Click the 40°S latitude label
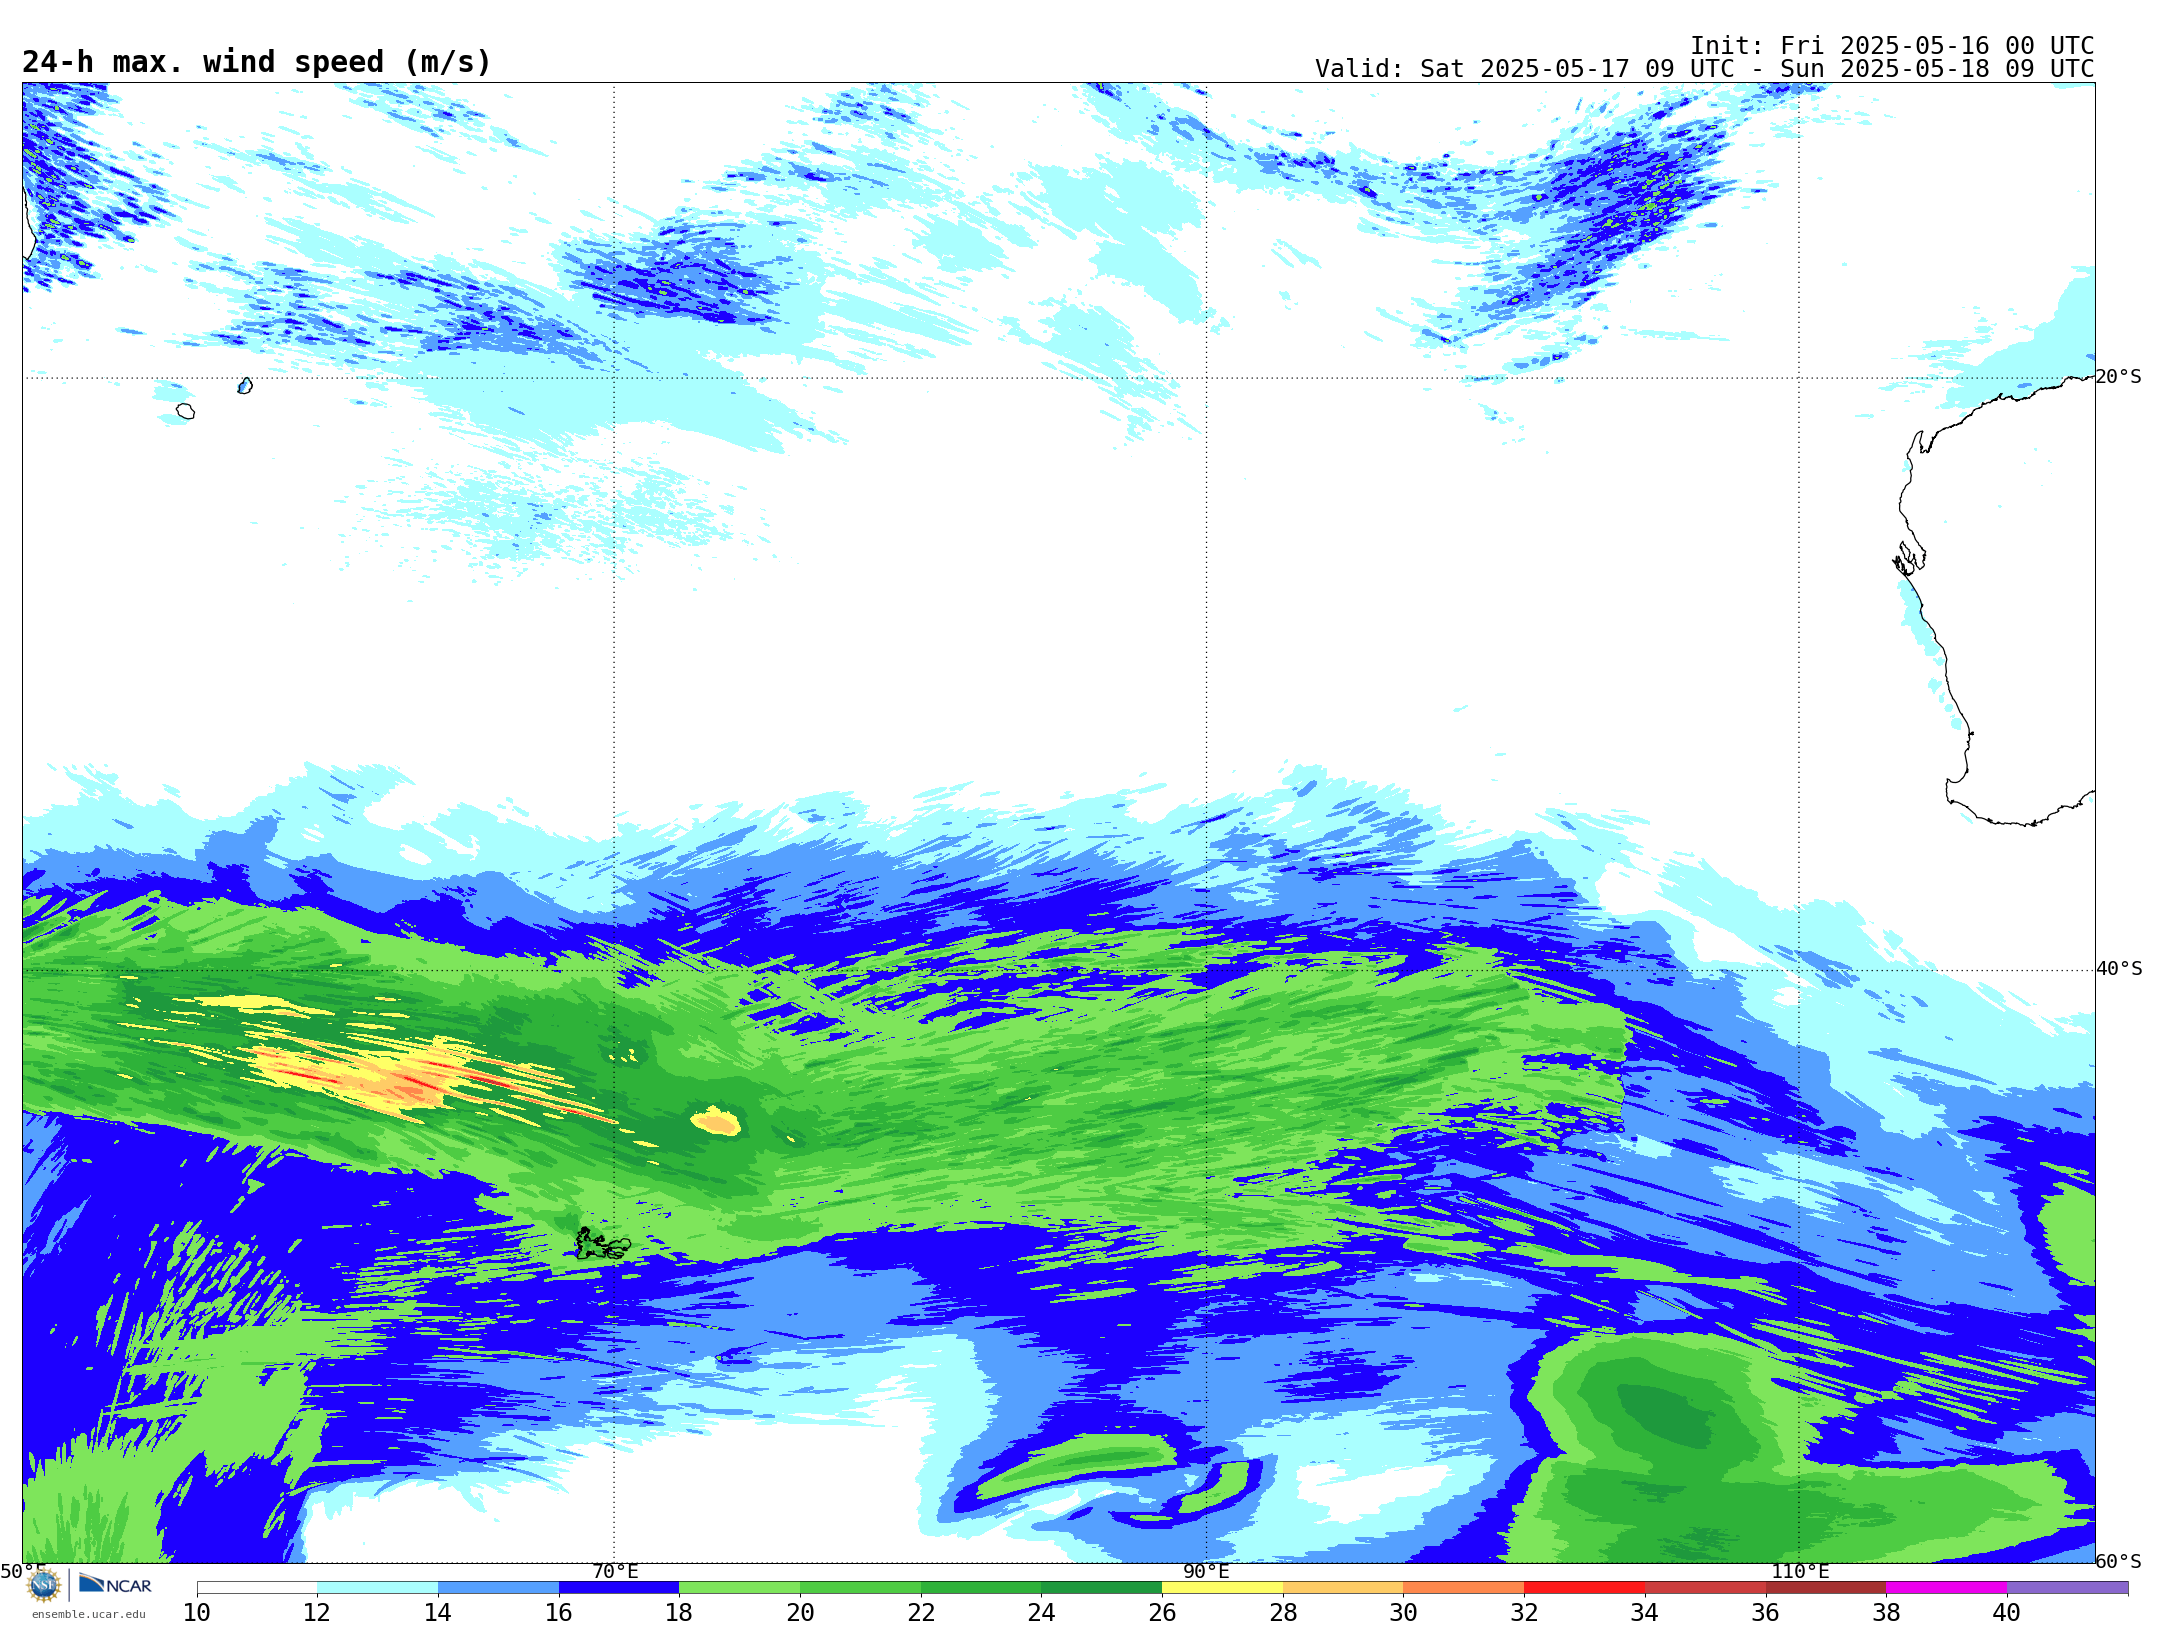Viewport: 2160px width, 1626px height. pos(2119,969)
